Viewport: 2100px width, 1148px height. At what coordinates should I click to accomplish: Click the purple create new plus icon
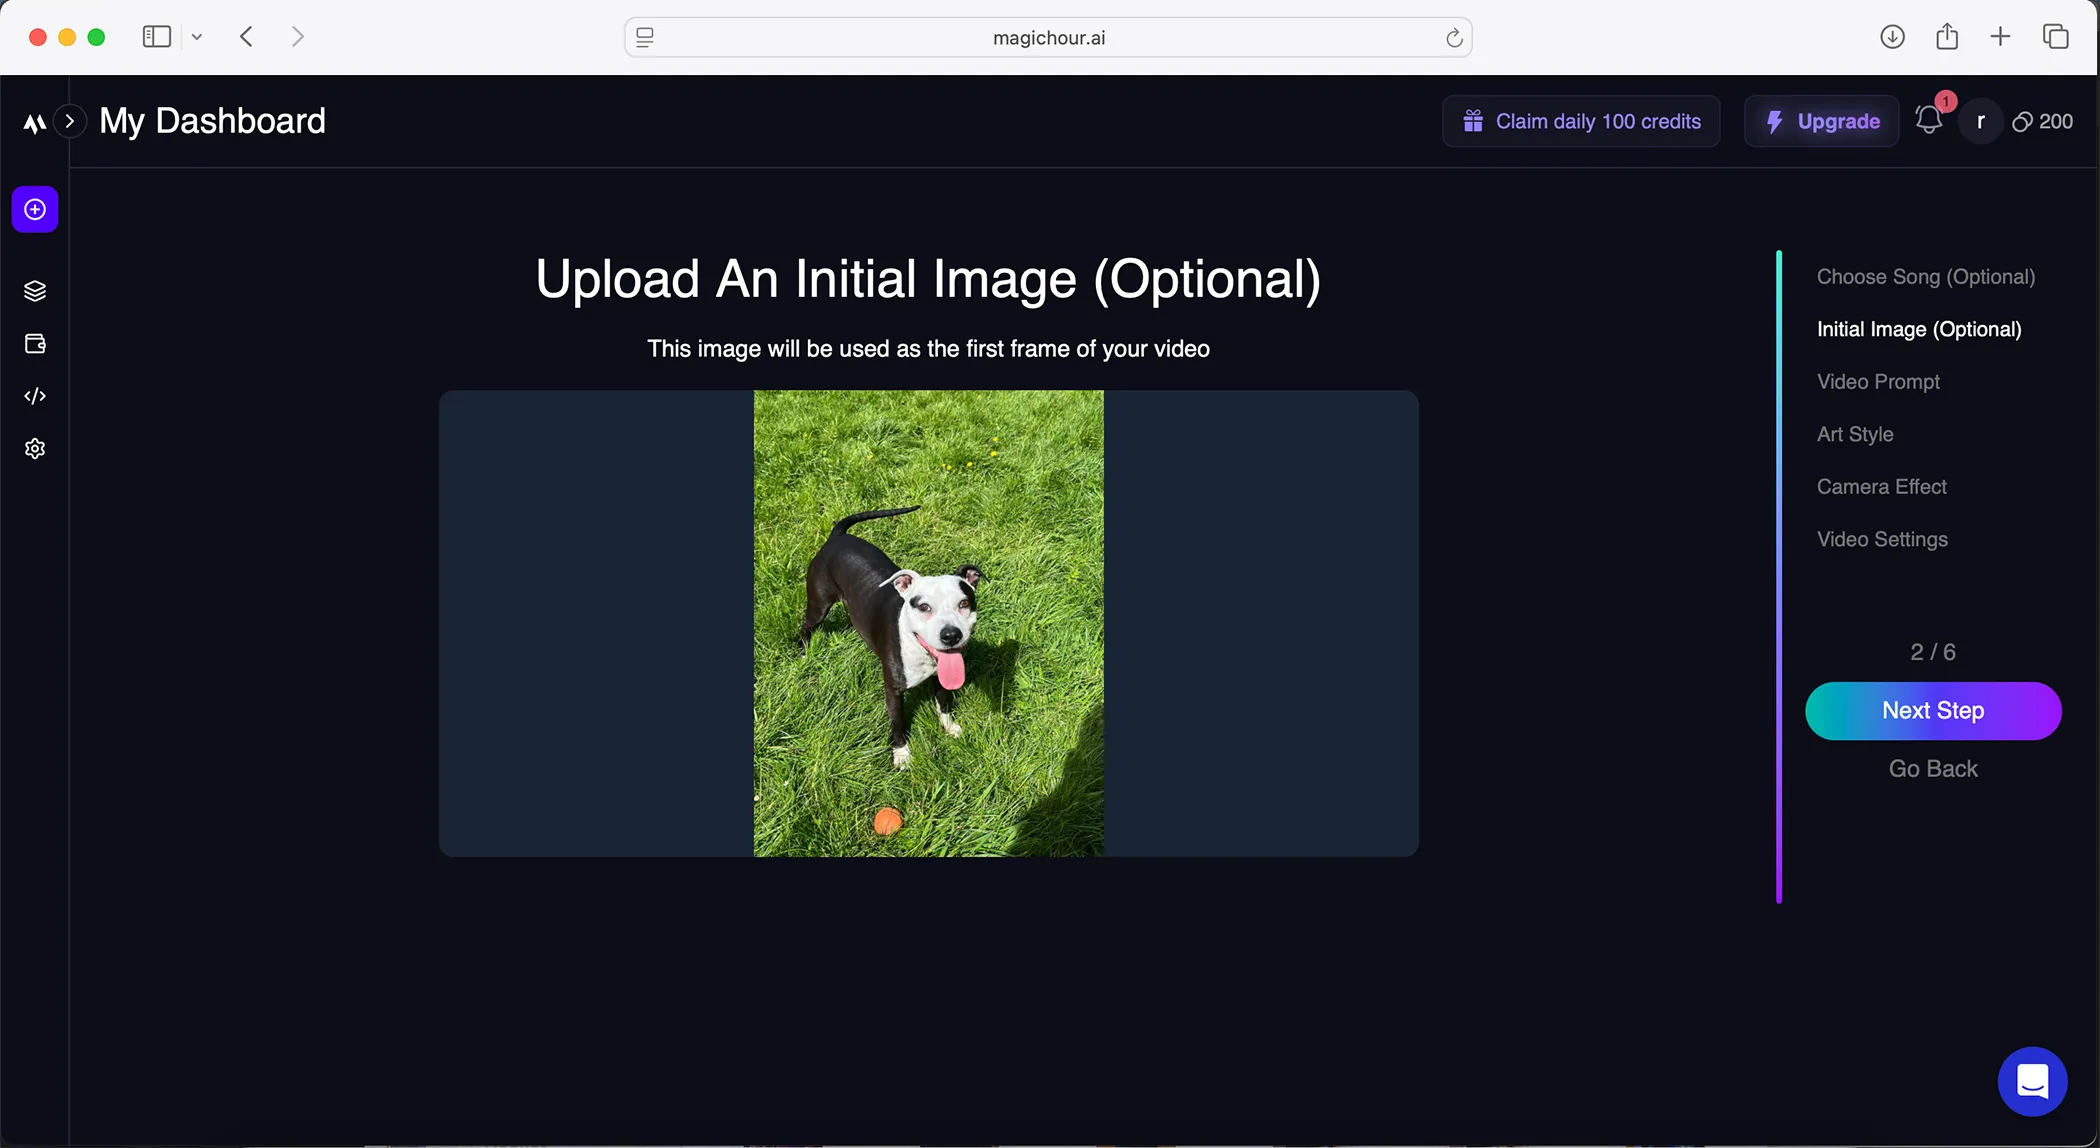[x=35, y=209]
